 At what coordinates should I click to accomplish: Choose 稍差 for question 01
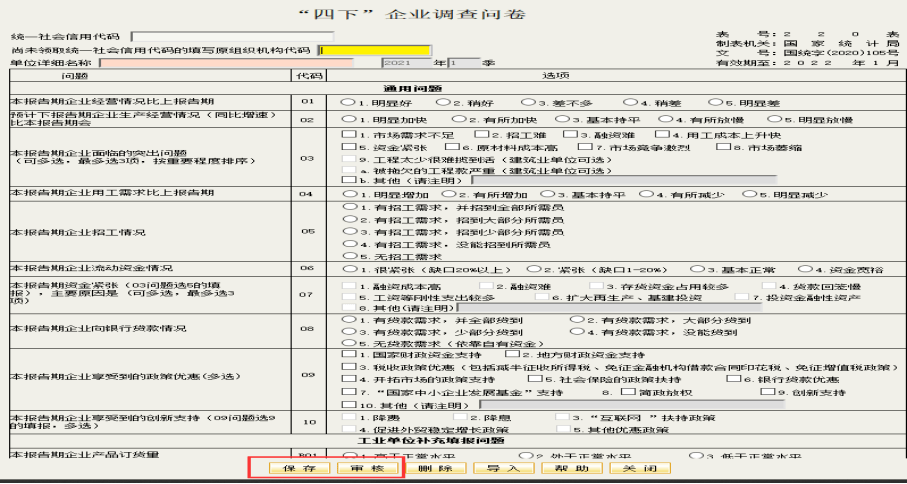pyautogui.click(x=629, y=102)
